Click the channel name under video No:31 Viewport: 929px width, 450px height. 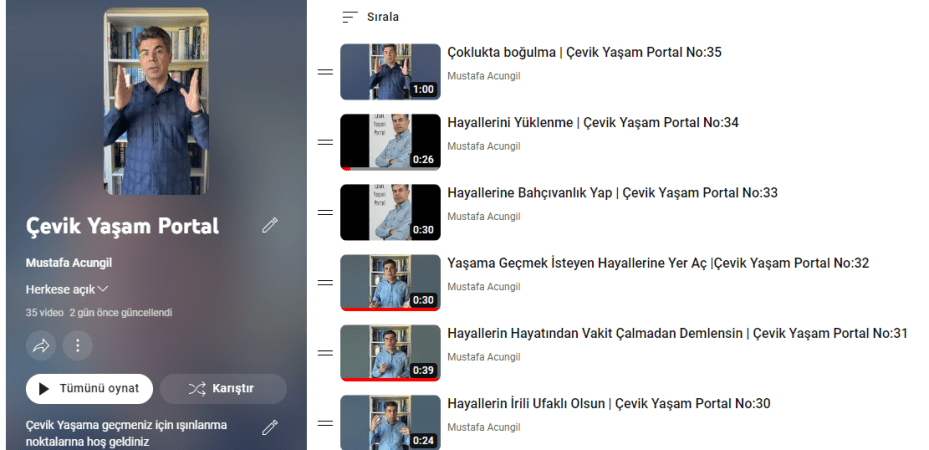[483, 357]
